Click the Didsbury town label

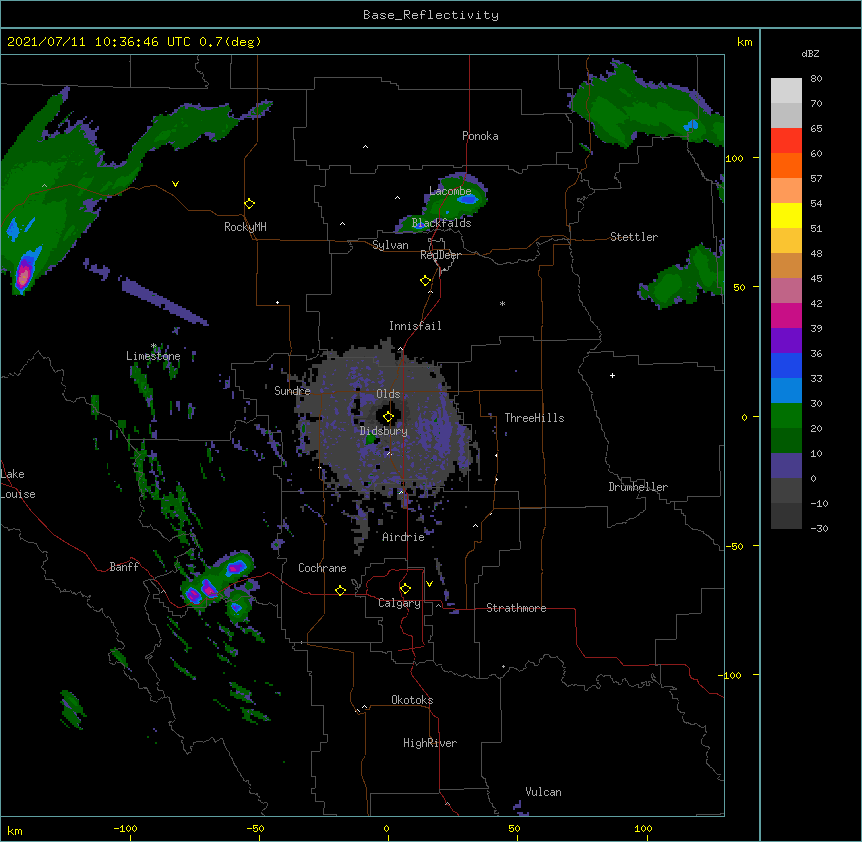pos(384,431)
